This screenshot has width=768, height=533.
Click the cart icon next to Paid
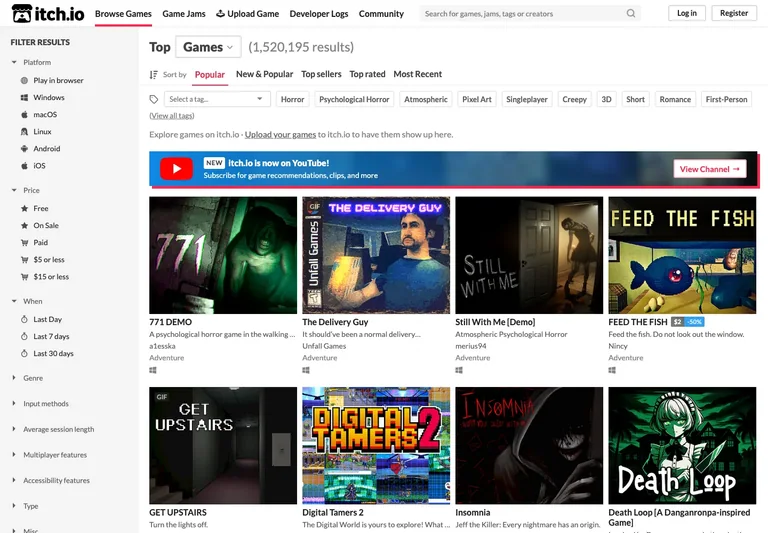coord(24,242)
